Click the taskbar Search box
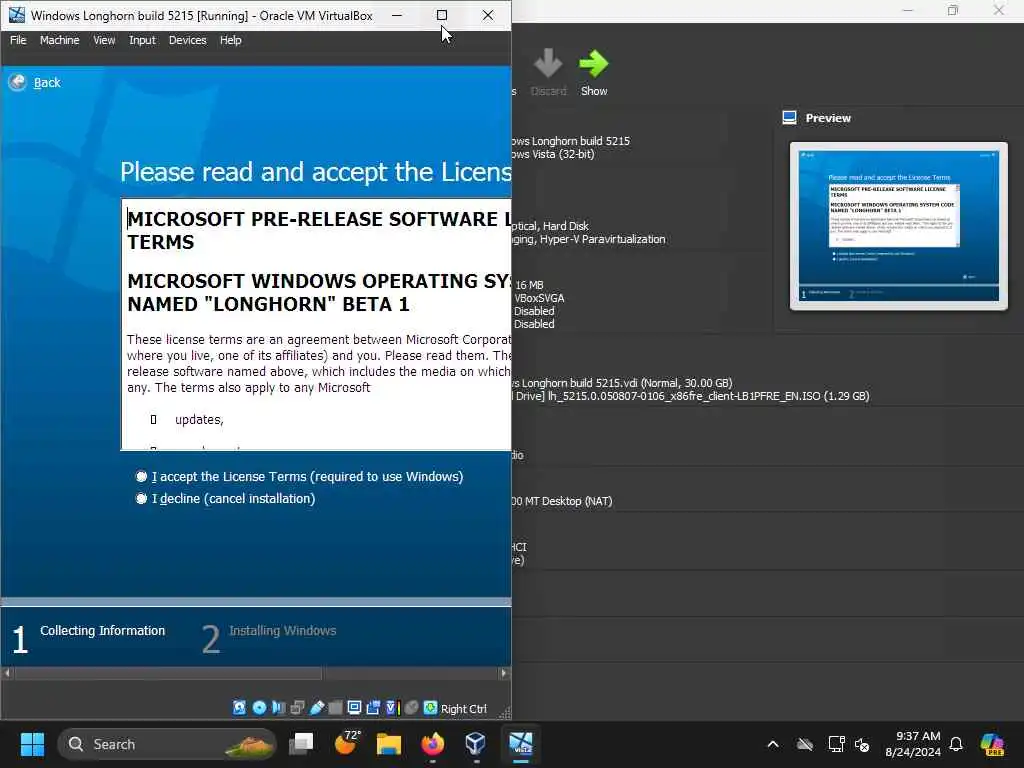Screen dimensions: 1024x768 click(x=167, y=744)
